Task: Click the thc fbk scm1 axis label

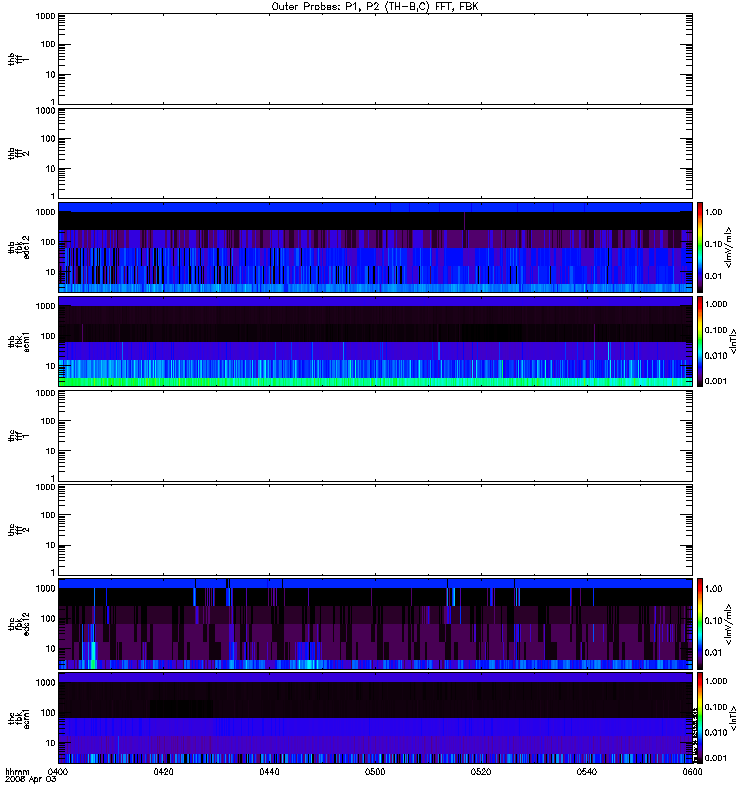Action: [x=18, y=718]
